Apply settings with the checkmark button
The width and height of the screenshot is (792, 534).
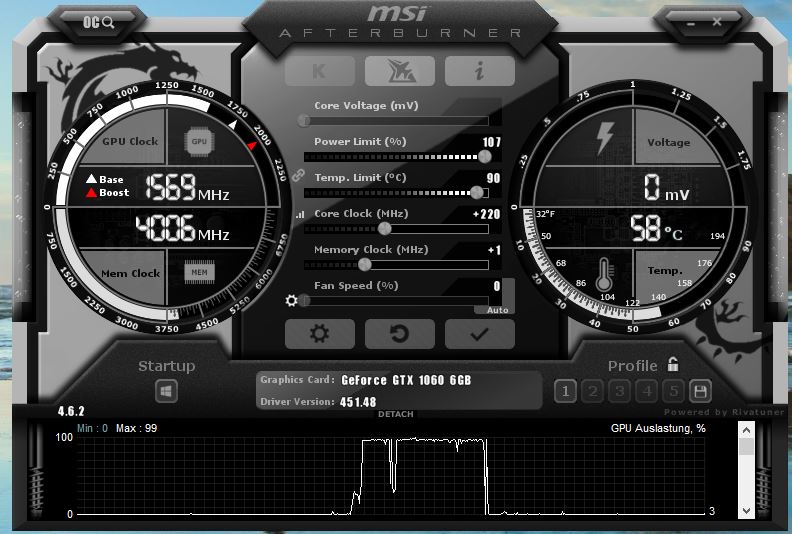(479, 334)
